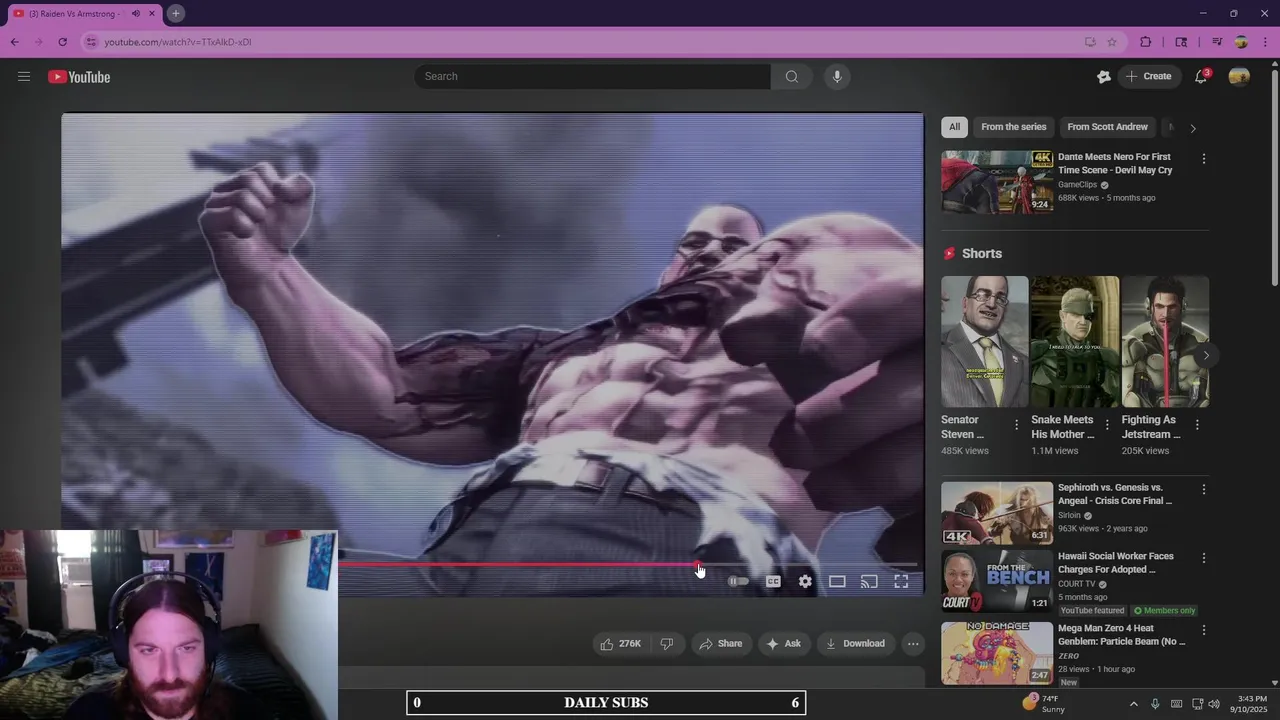The width and height of the screenshot is (1280, 720).
Task: Open Chrome profile avatar in toolbar
Action: [x=1241, y=42]
